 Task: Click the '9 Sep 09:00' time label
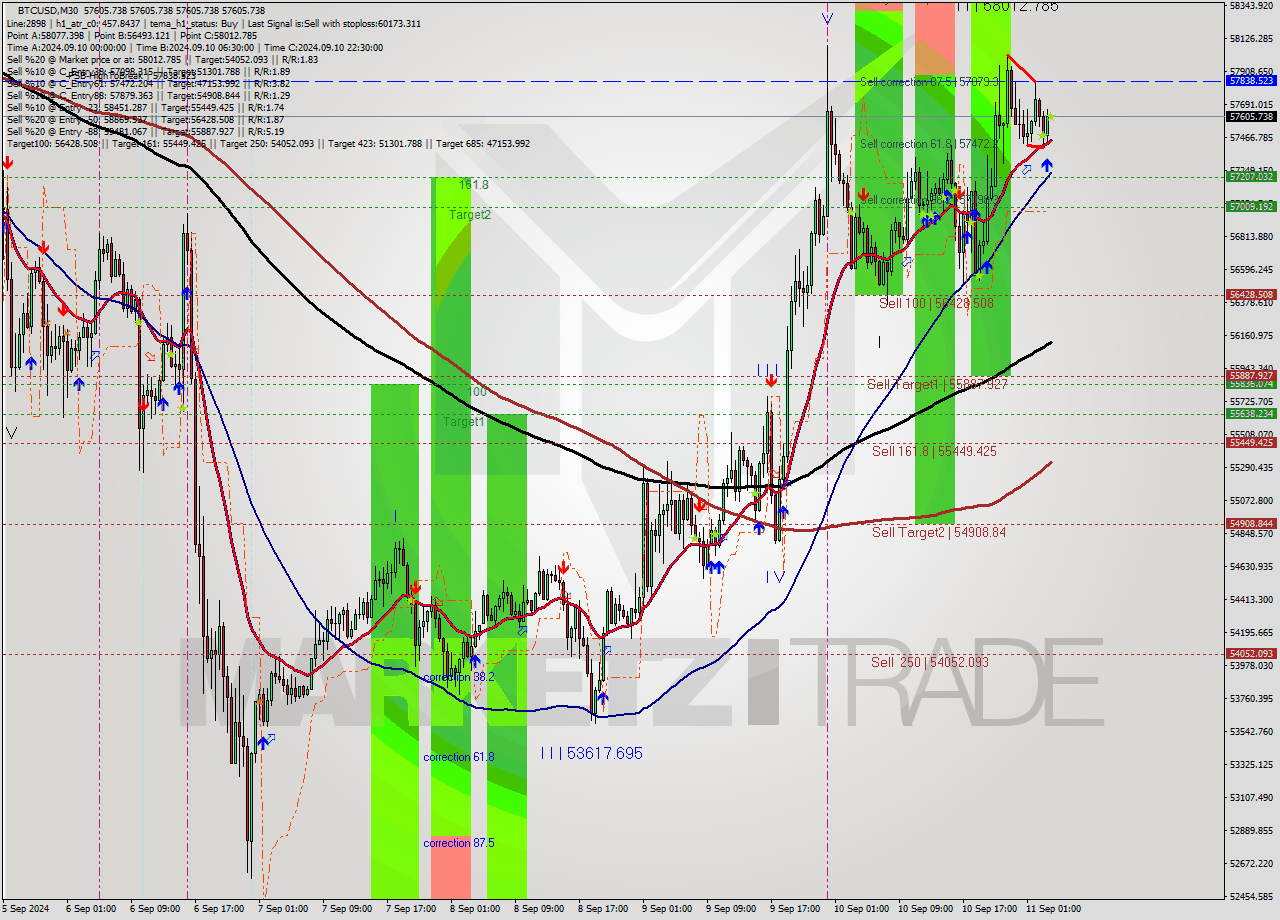(x=730, y=909)
